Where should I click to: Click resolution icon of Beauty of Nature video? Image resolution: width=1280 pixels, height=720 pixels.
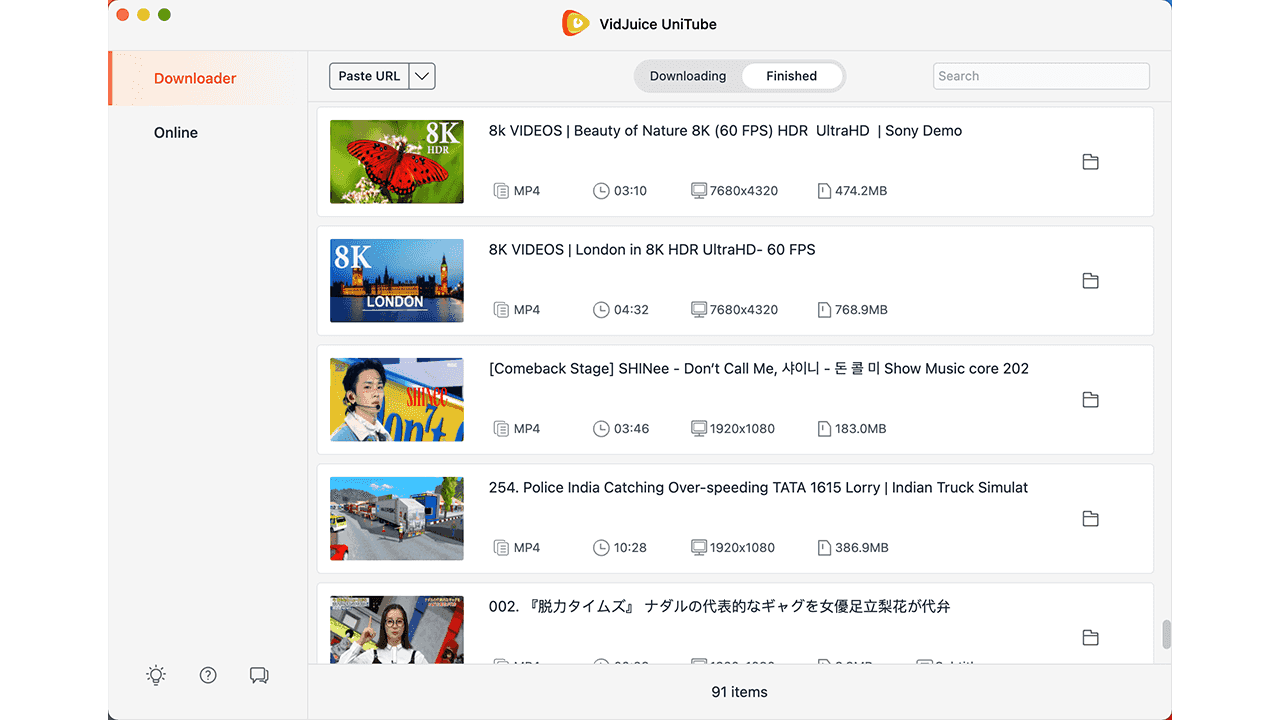(x=699, y=191)
